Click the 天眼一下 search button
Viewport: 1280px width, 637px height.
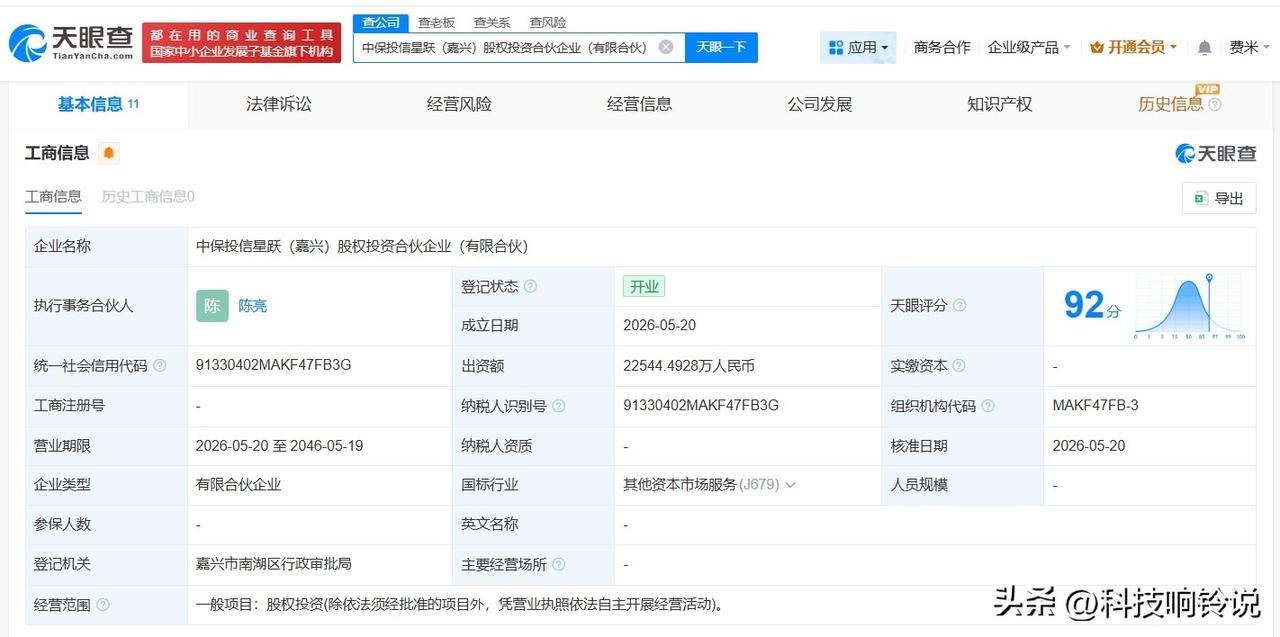(x=721, y=47)
